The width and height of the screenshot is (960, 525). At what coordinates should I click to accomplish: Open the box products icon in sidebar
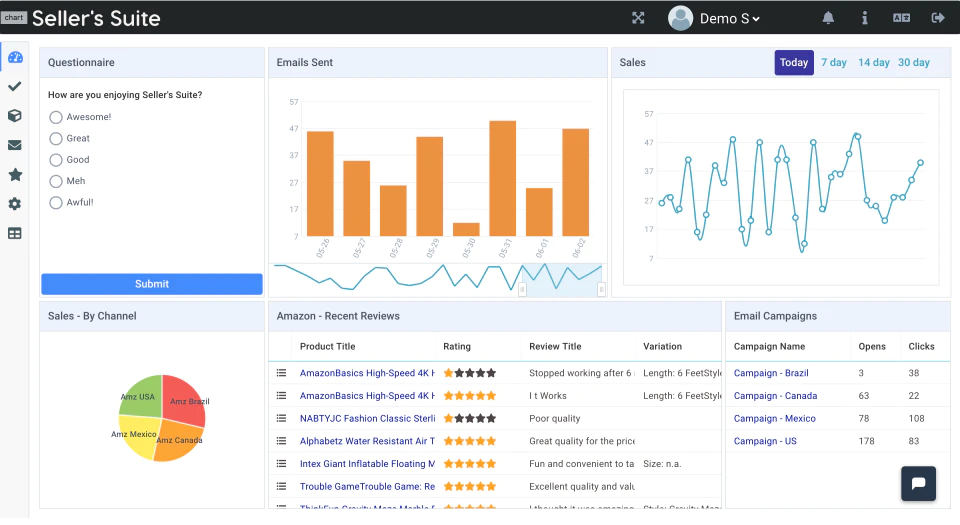tap(15, 116)
